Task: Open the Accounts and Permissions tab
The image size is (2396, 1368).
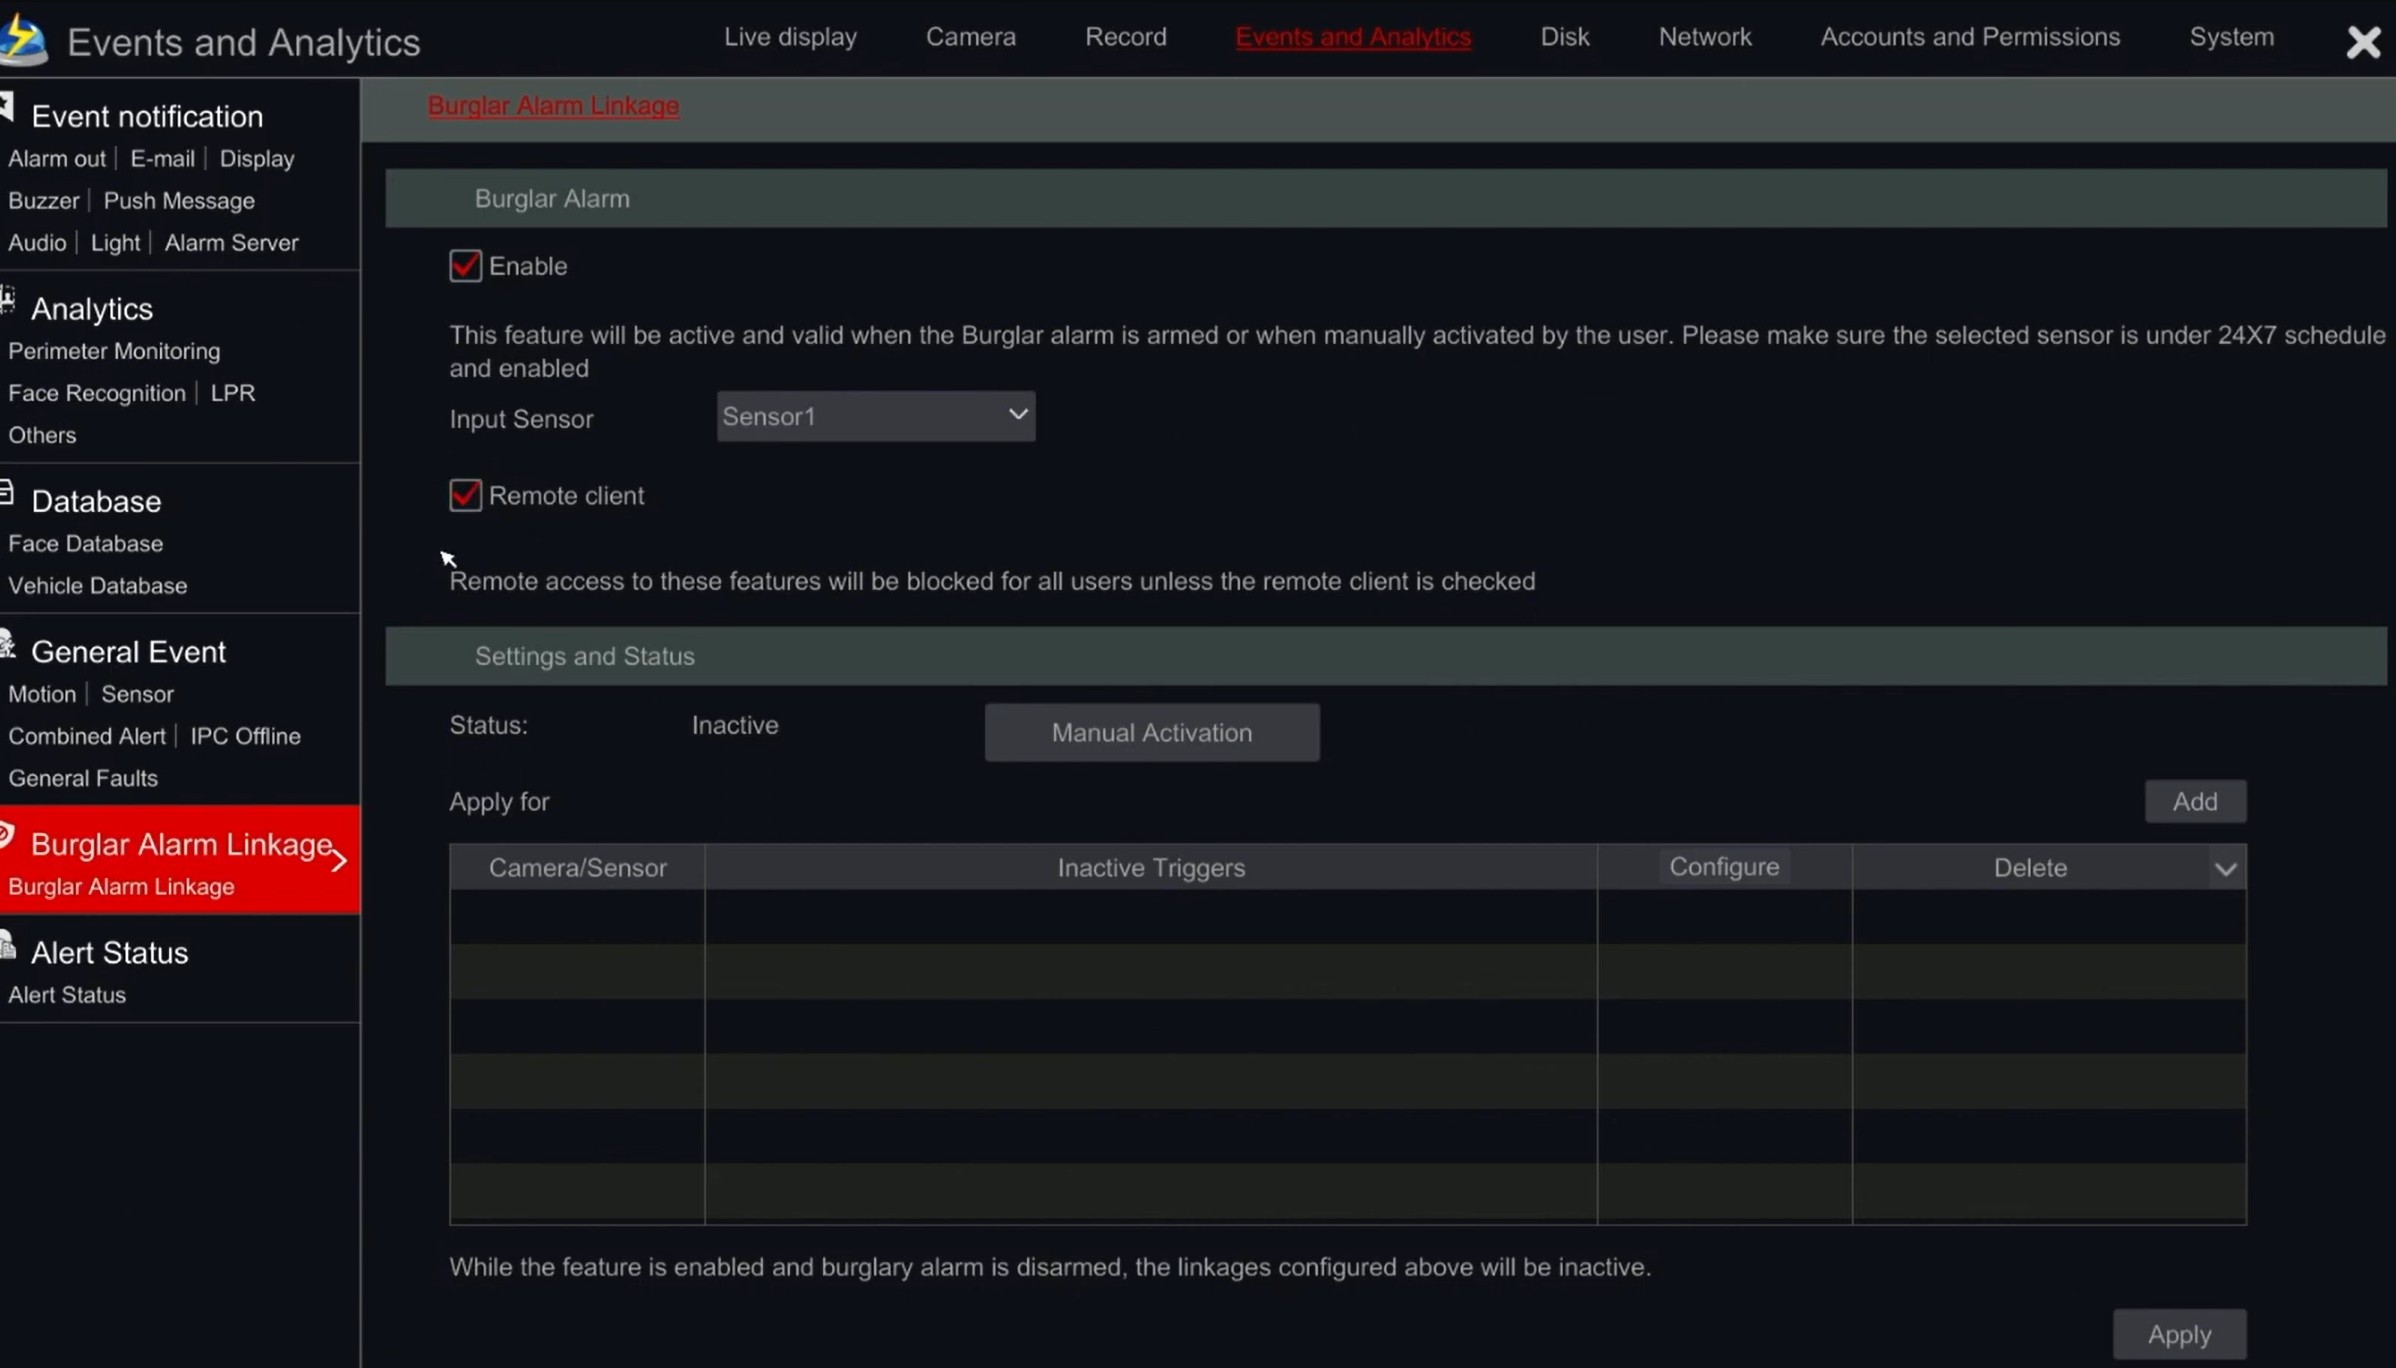Action: click(x=1969, y=37)
